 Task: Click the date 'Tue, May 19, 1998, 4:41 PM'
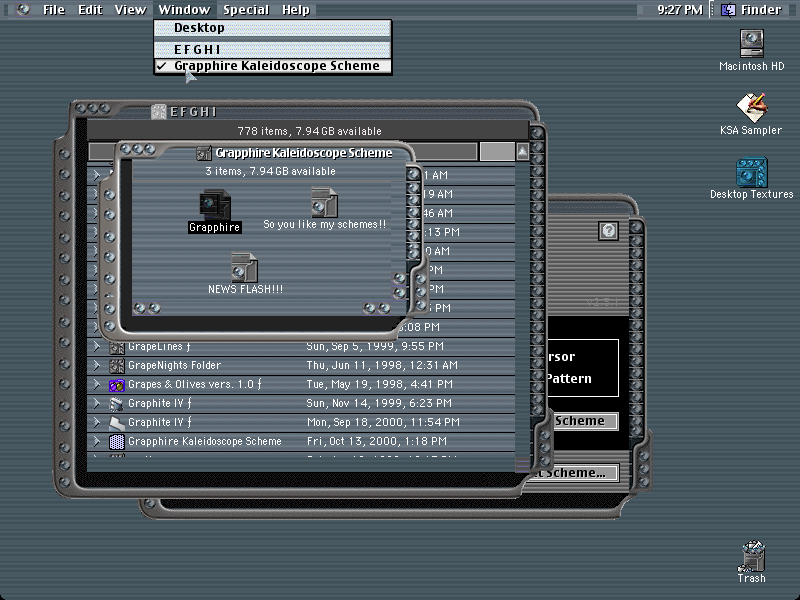pos(380,384)
